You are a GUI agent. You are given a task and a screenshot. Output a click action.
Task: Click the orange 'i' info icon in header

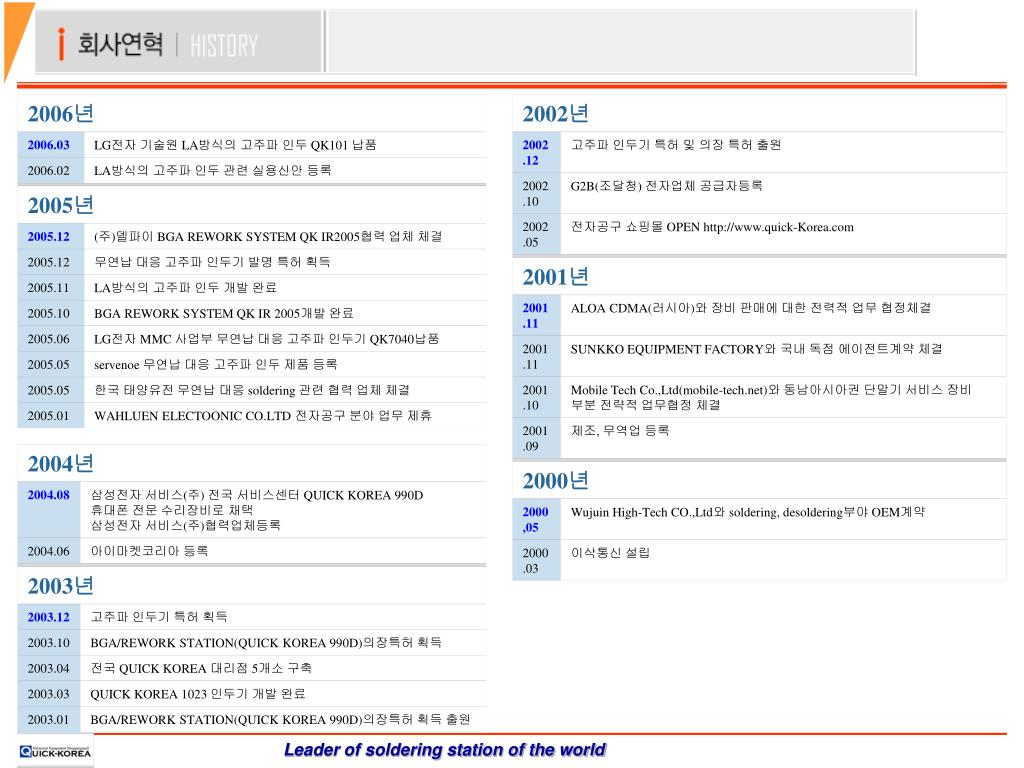(61, 44)
